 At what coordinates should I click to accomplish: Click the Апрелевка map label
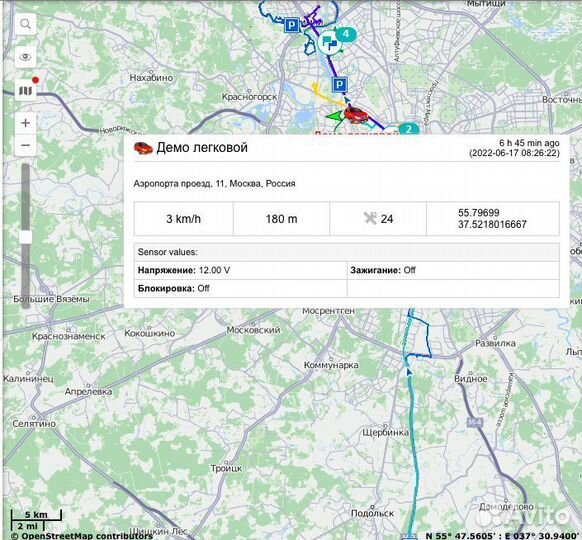tap(88, 392)
